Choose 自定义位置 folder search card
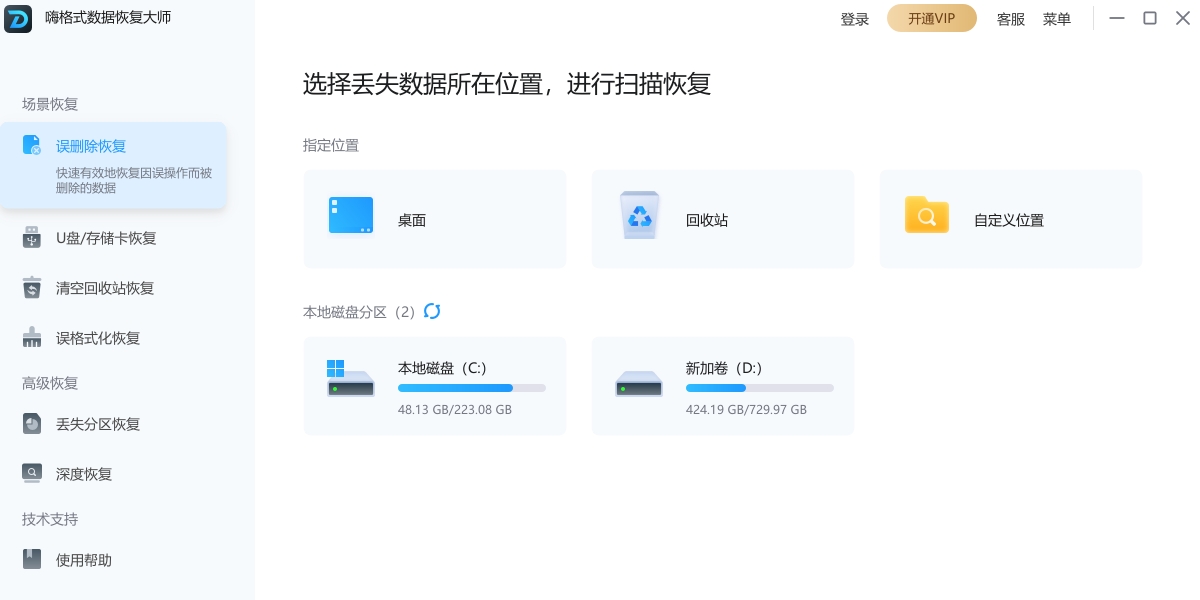 [x=1010, y=219]
